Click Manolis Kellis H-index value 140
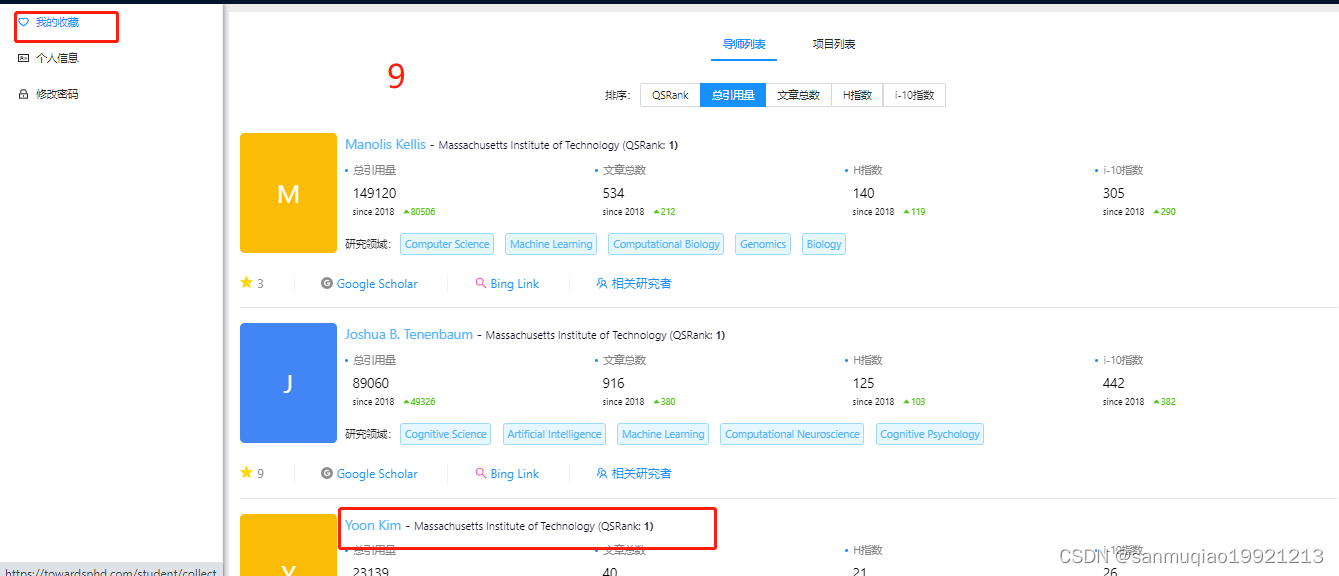Screen dimensions: 1339x576 863,193
